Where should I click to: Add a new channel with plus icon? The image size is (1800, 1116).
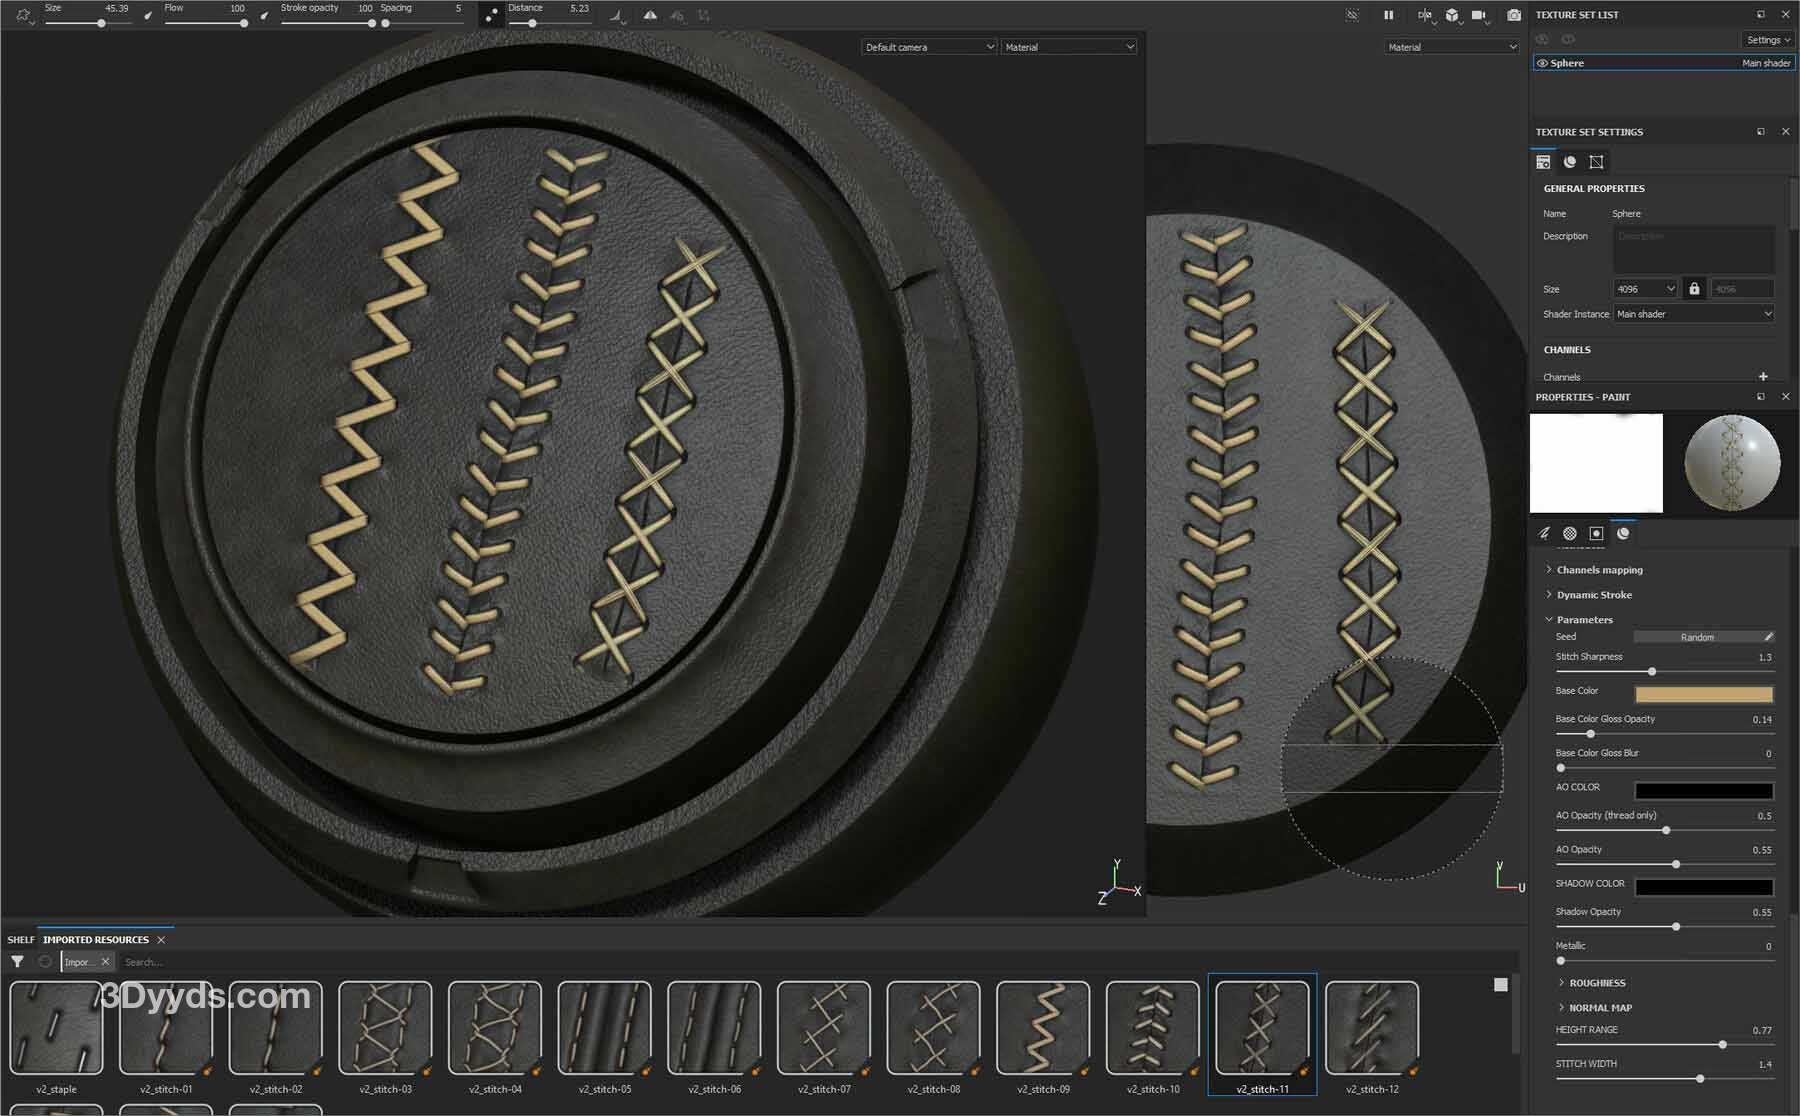pos(1763,377)
